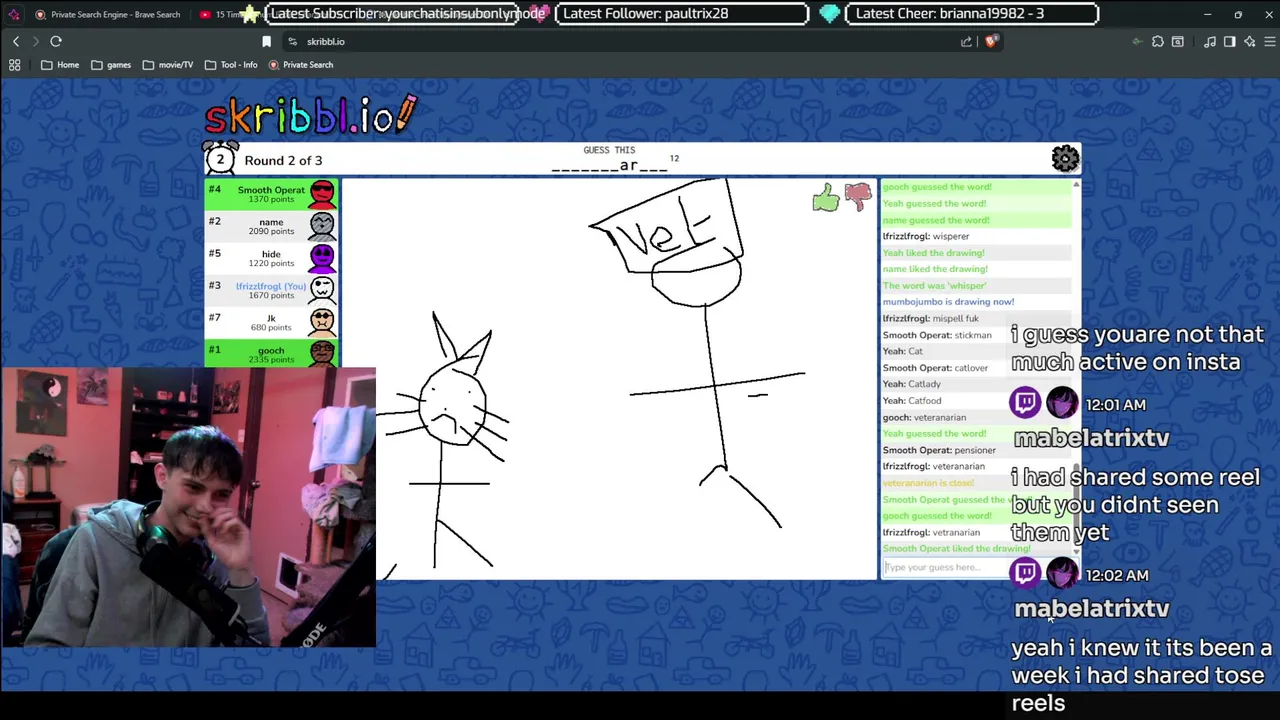Open the share page icon
This screenshot has height=720, width=1280.
click(x=966, y=41)
